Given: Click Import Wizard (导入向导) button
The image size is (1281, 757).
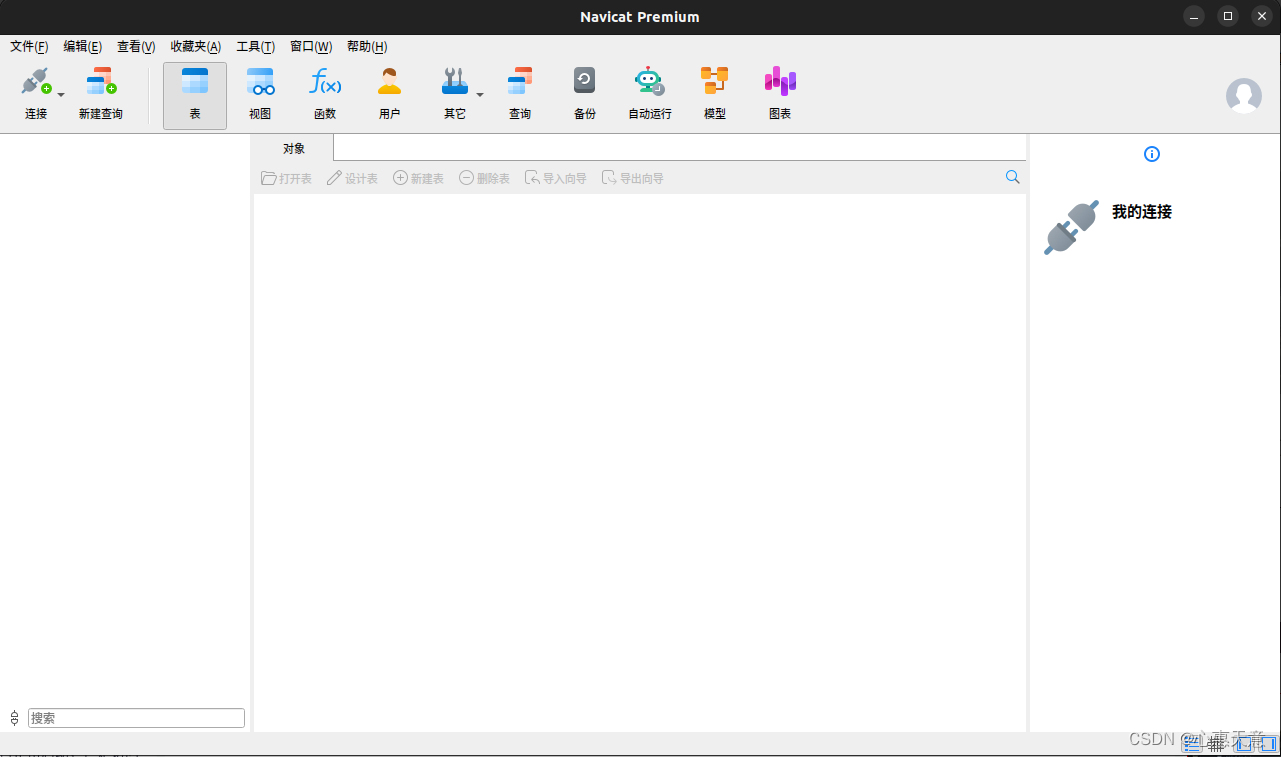Looking at the screenshot, I should click(x=556, y=178).
